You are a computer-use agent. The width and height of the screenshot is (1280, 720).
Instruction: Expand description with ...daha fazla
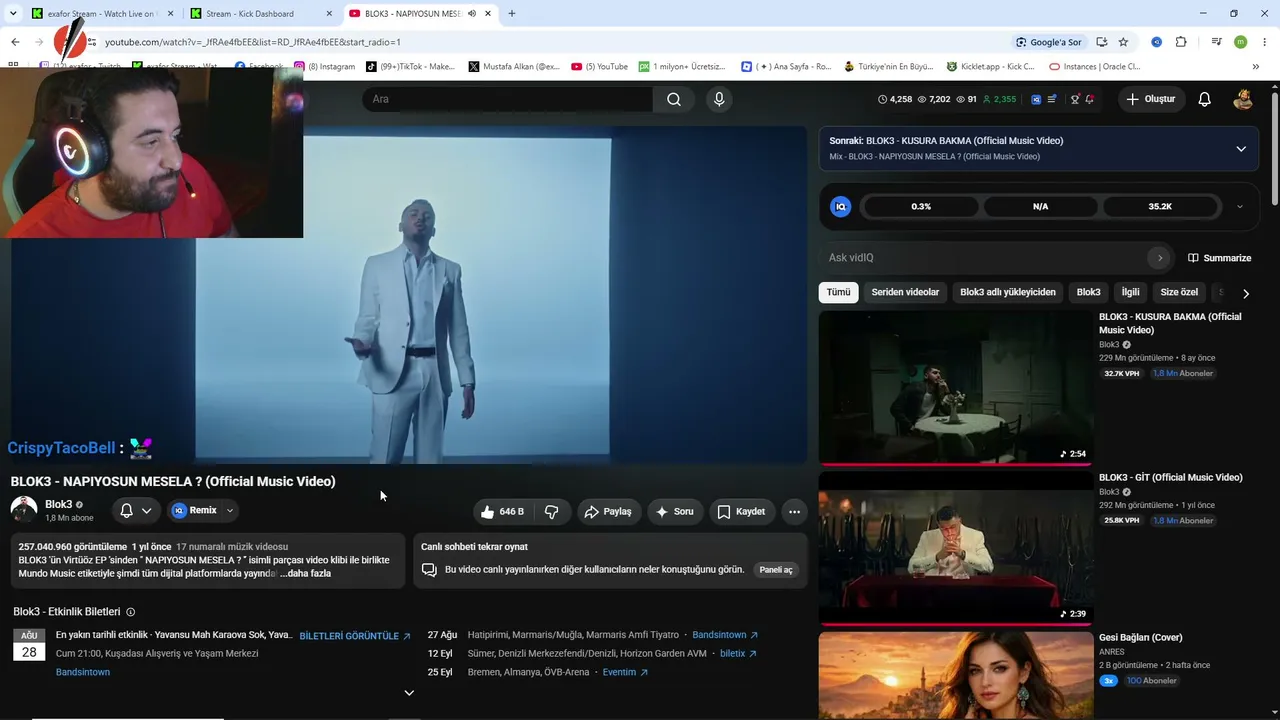point(305,574)
